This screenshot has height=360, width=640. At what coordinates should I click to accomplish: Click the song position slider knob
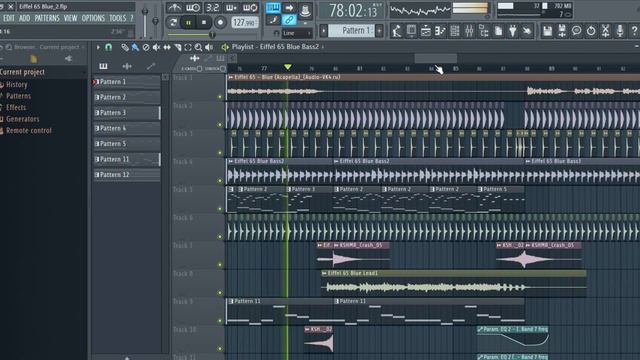click(x=212, y=35)
